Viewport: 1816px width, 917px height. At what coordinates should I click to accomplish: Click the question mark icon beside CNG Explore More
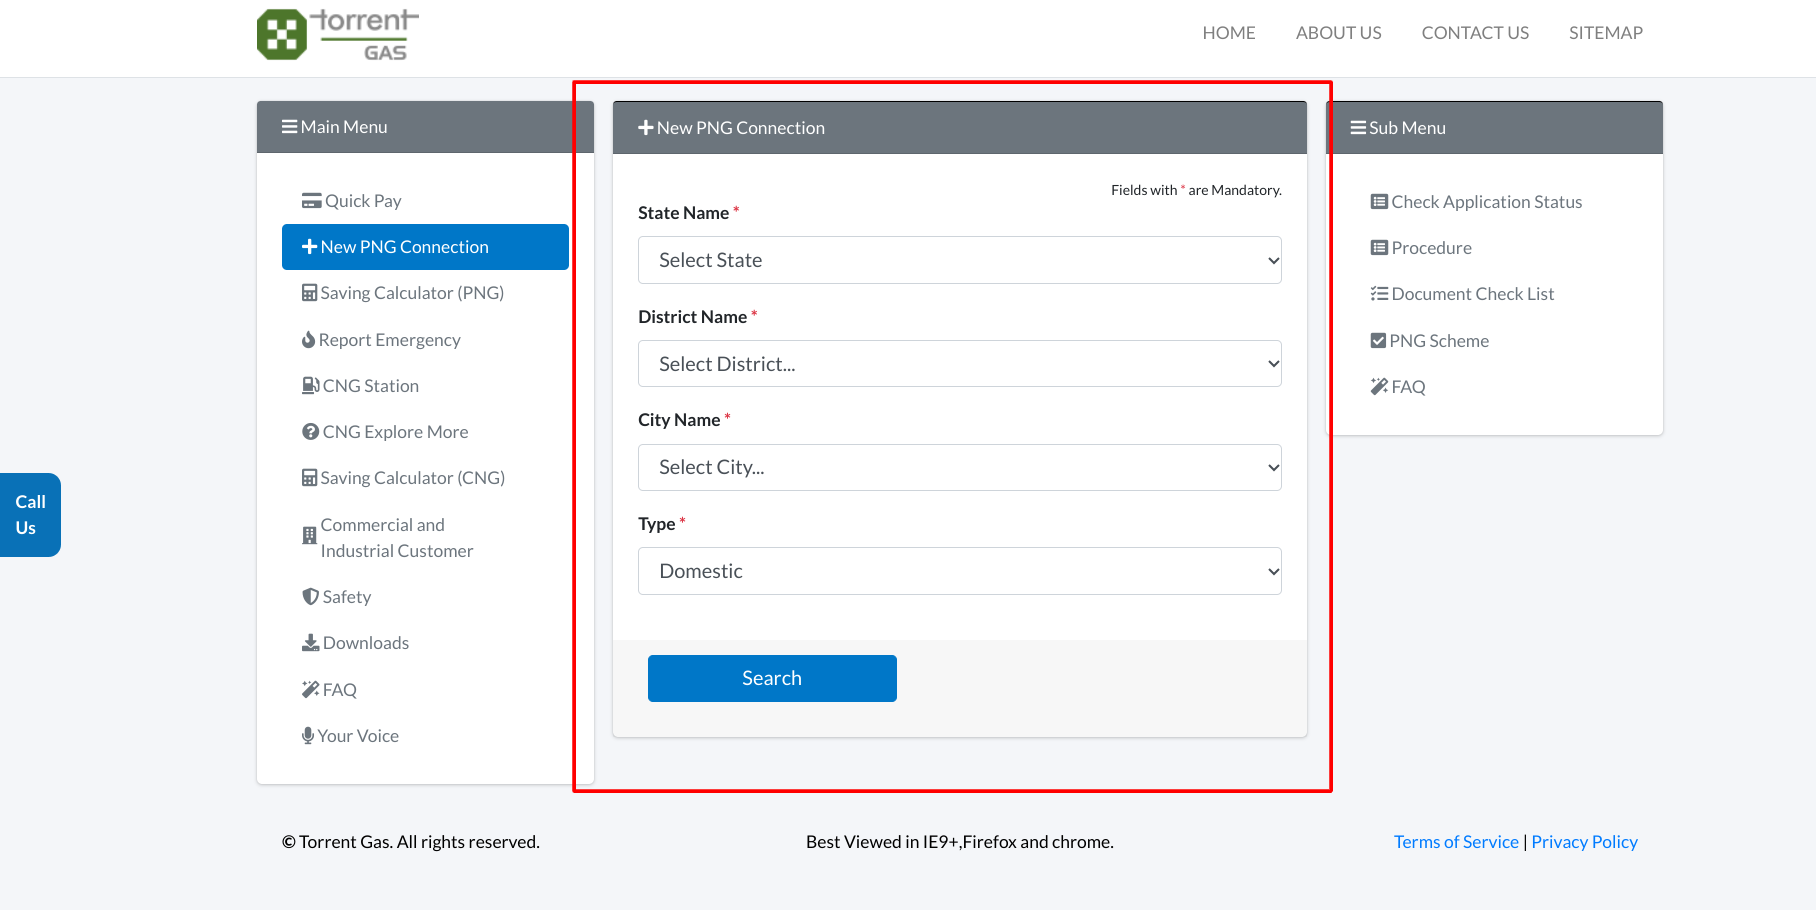coord(310,432)
